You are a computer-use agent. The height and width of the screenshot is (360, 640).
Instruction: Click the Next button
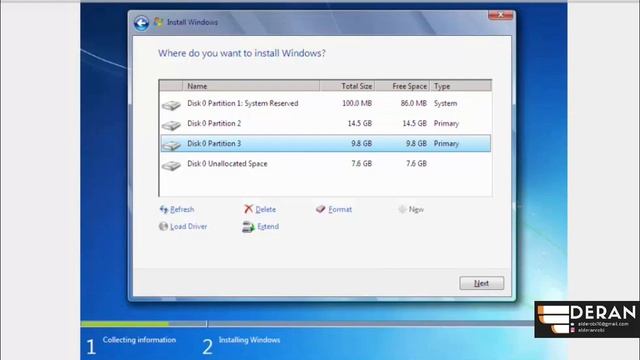482,283
